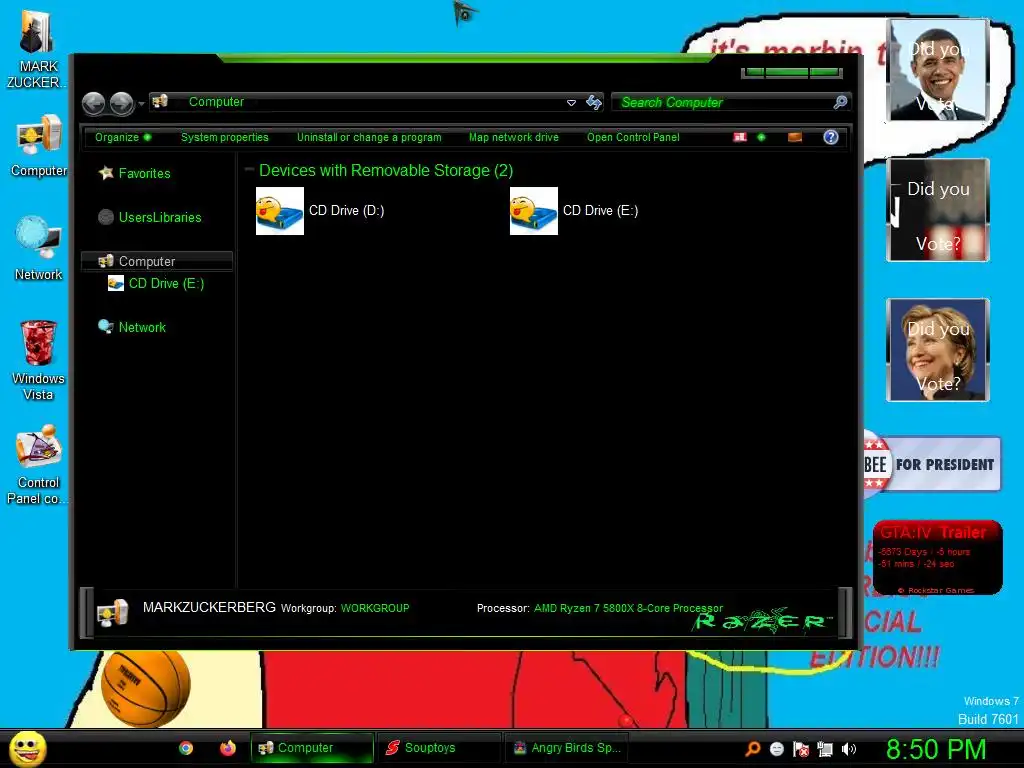Click the Hillary Did you Vote gadget
This screenshot has height=768, width=1024.
tap(938, 350)
